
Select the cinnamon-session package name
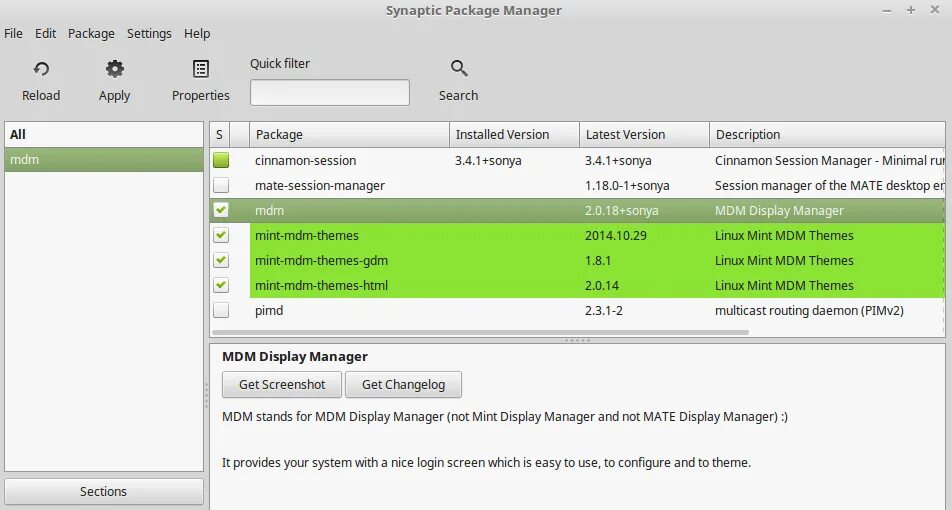pyautogui.click(x=305, y=160)
